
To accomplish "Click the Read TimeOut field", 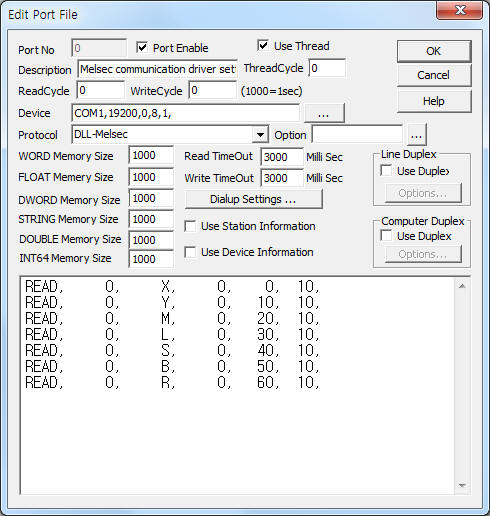I will click(282, 157).
